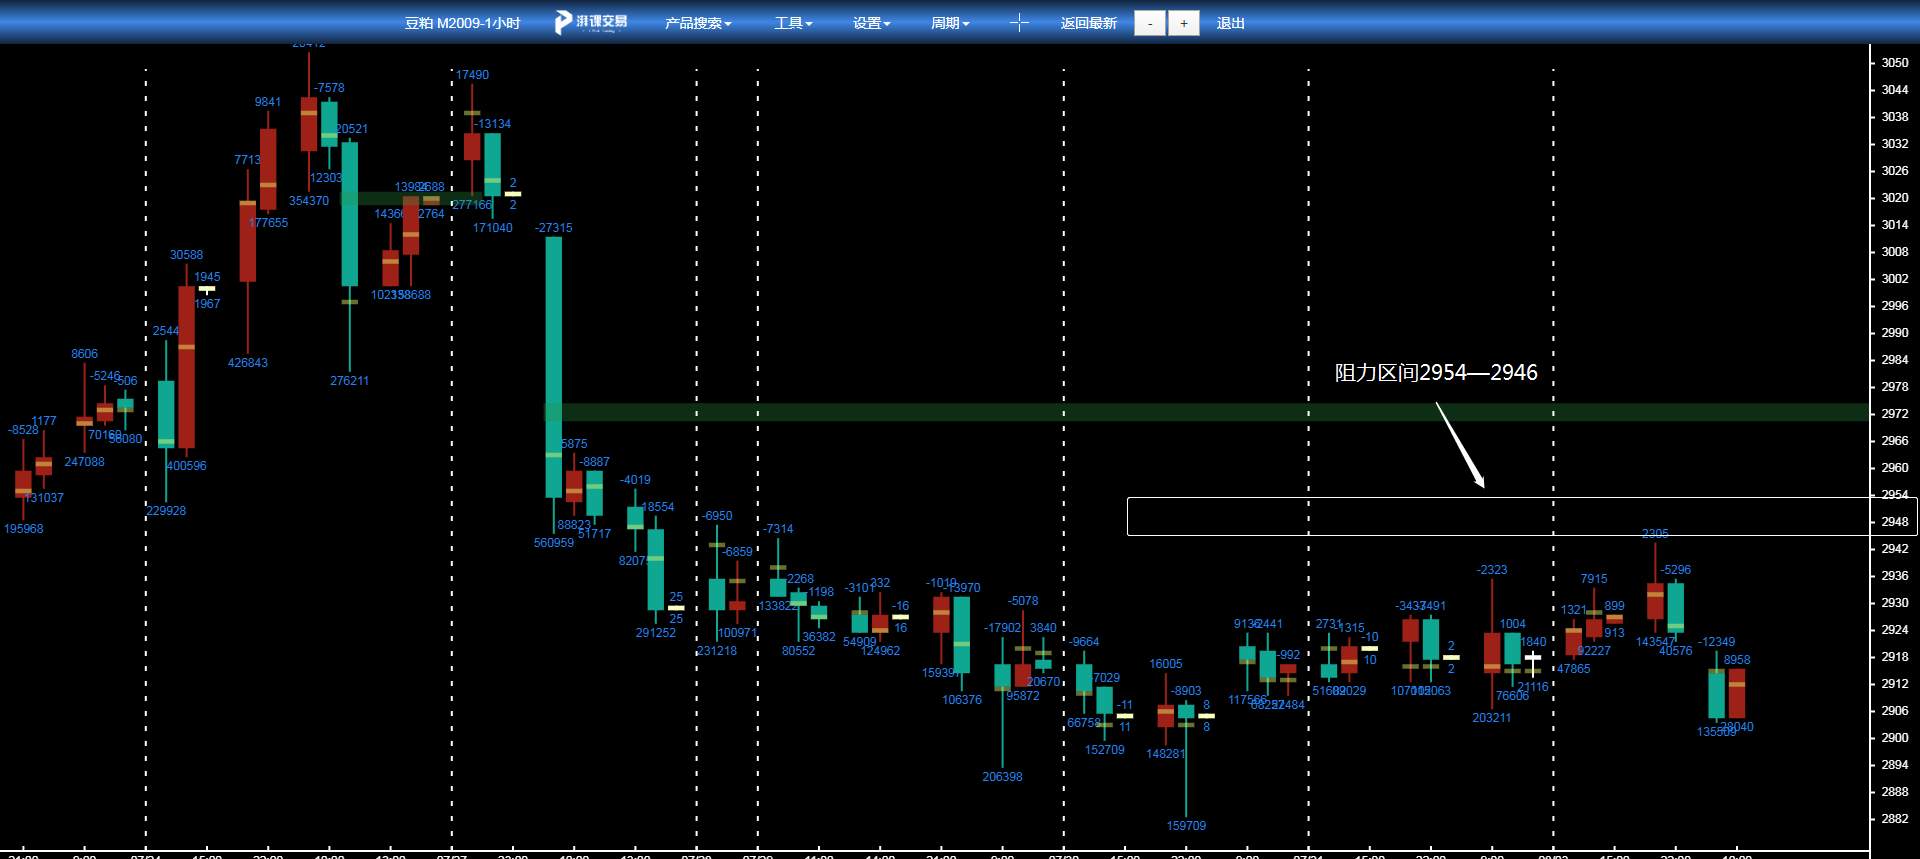Click the volume label 426843

pyautogui.click(x=248, y=363)
